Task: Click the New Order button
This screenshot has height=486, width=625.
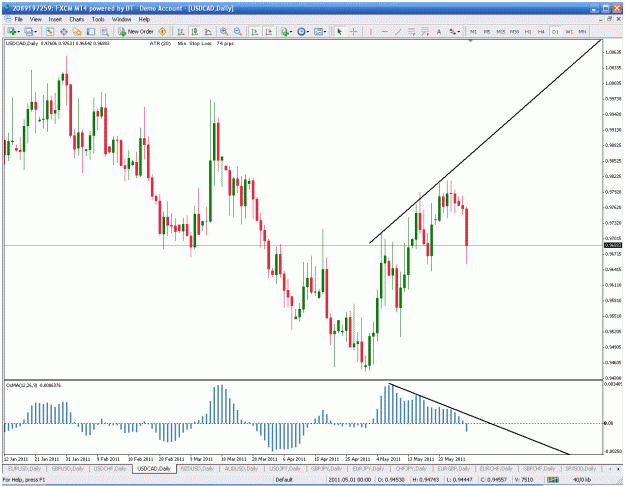Action: pos(136,31)
